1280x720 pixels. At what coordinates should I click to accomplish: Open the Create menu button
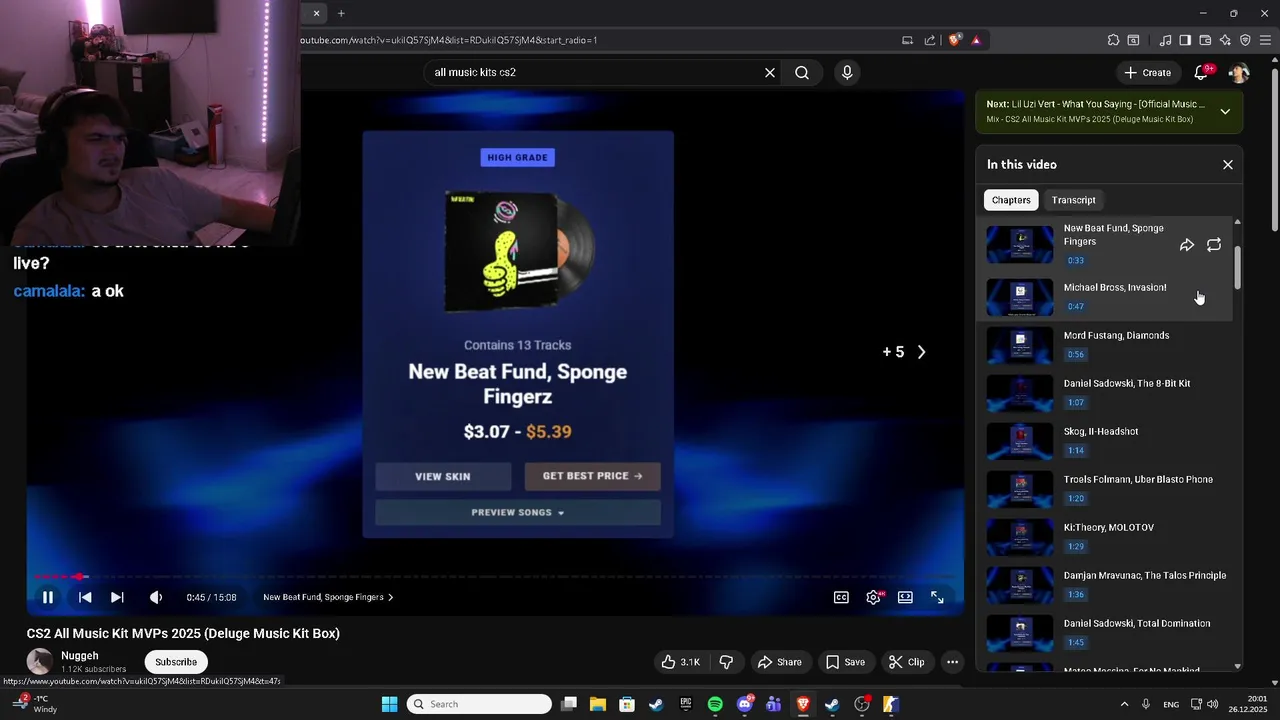(1147, 72)
